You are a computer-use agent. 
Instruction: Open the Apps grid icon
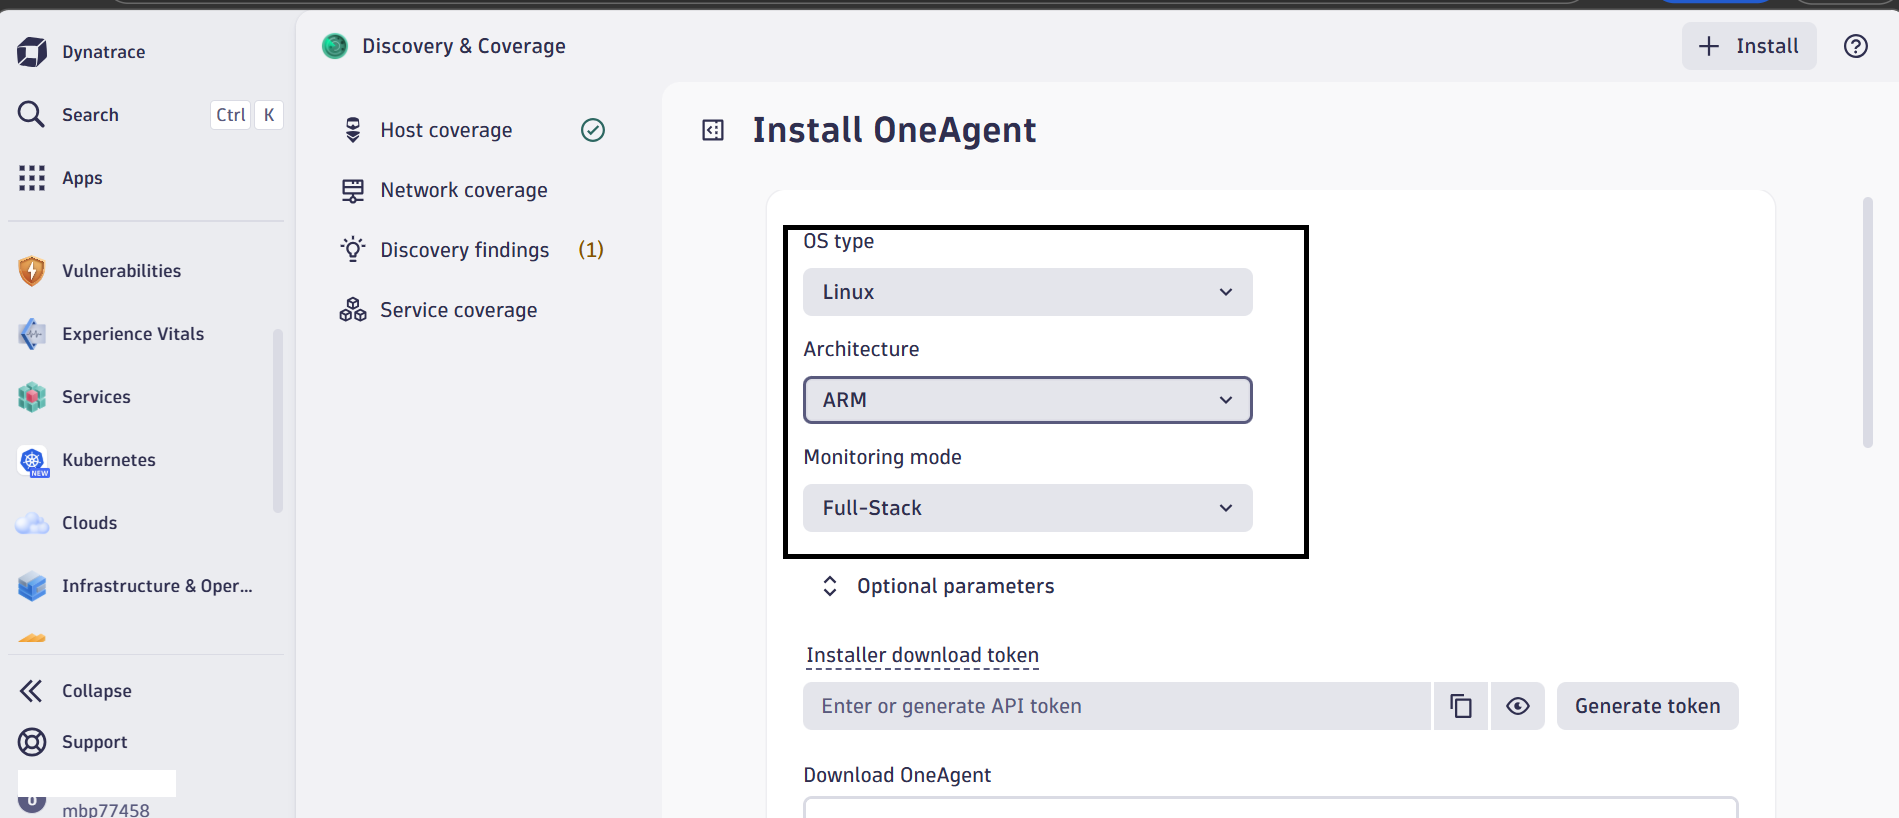(32, 178)
